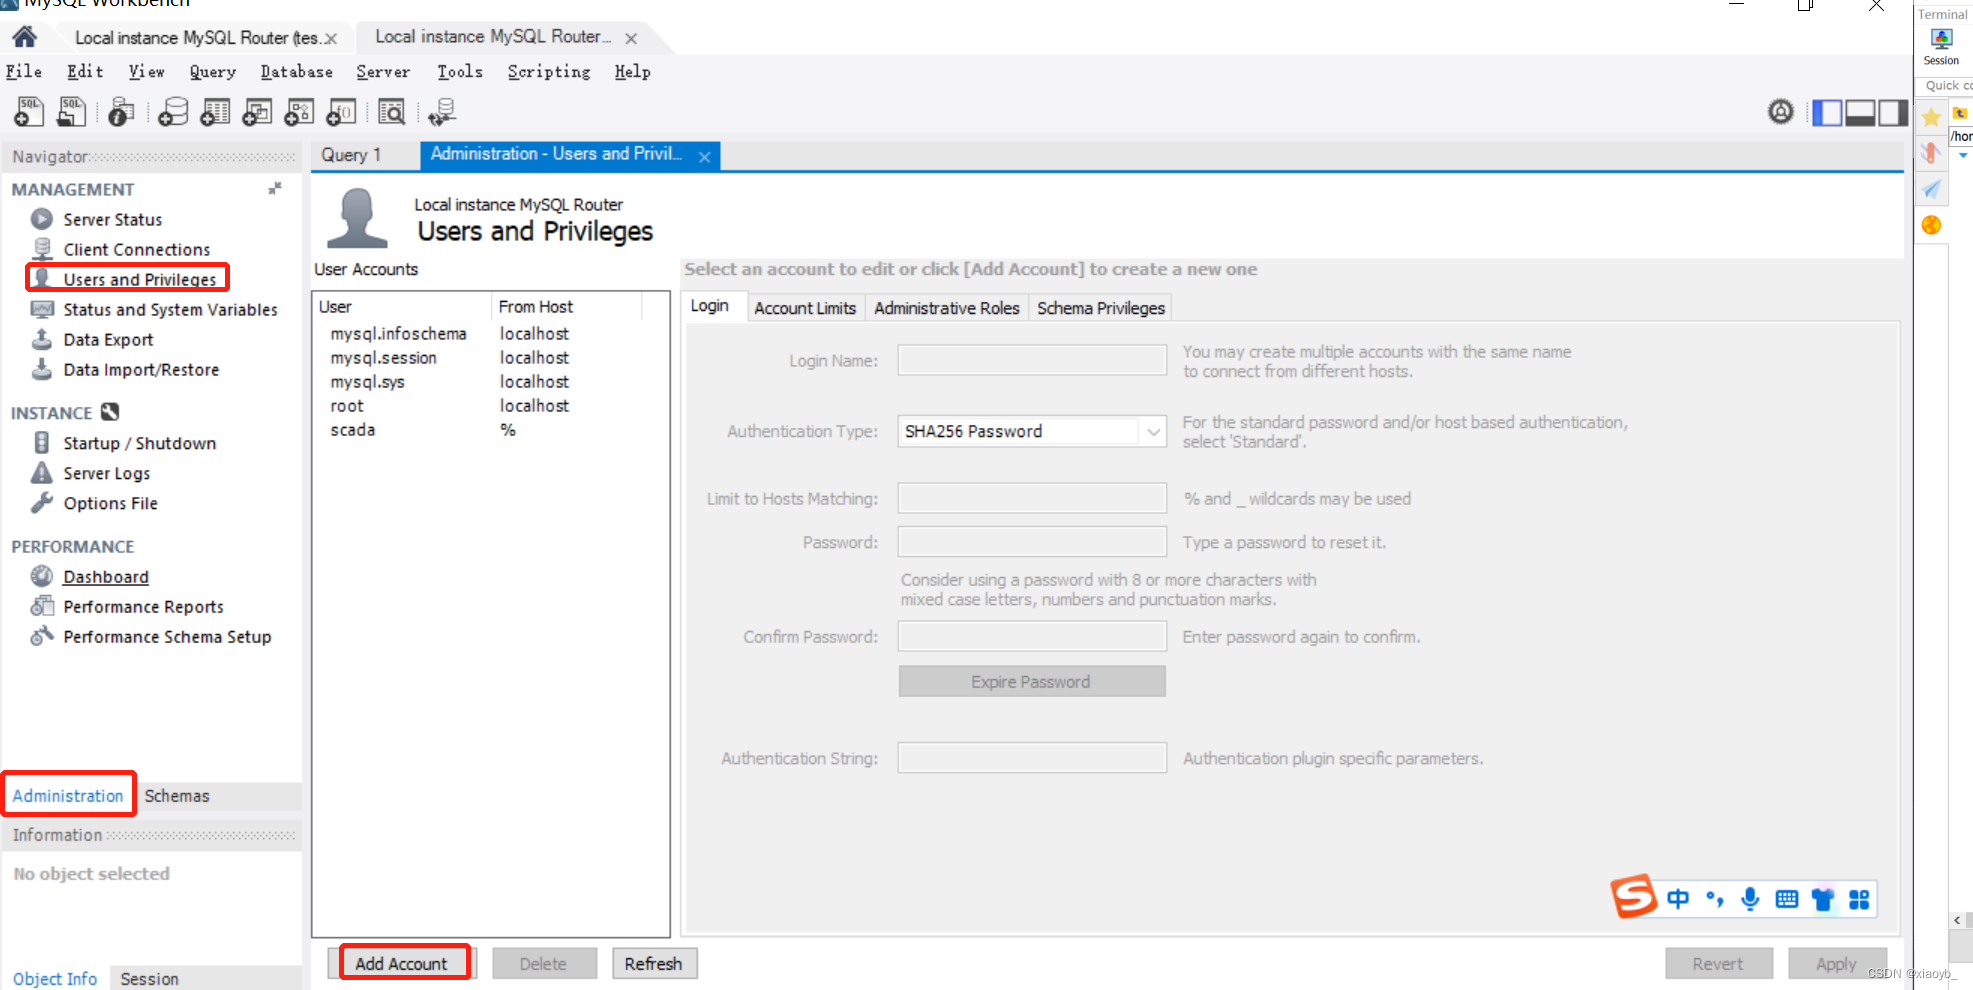Create a new stored procedure icon

(x=299, y=112)
